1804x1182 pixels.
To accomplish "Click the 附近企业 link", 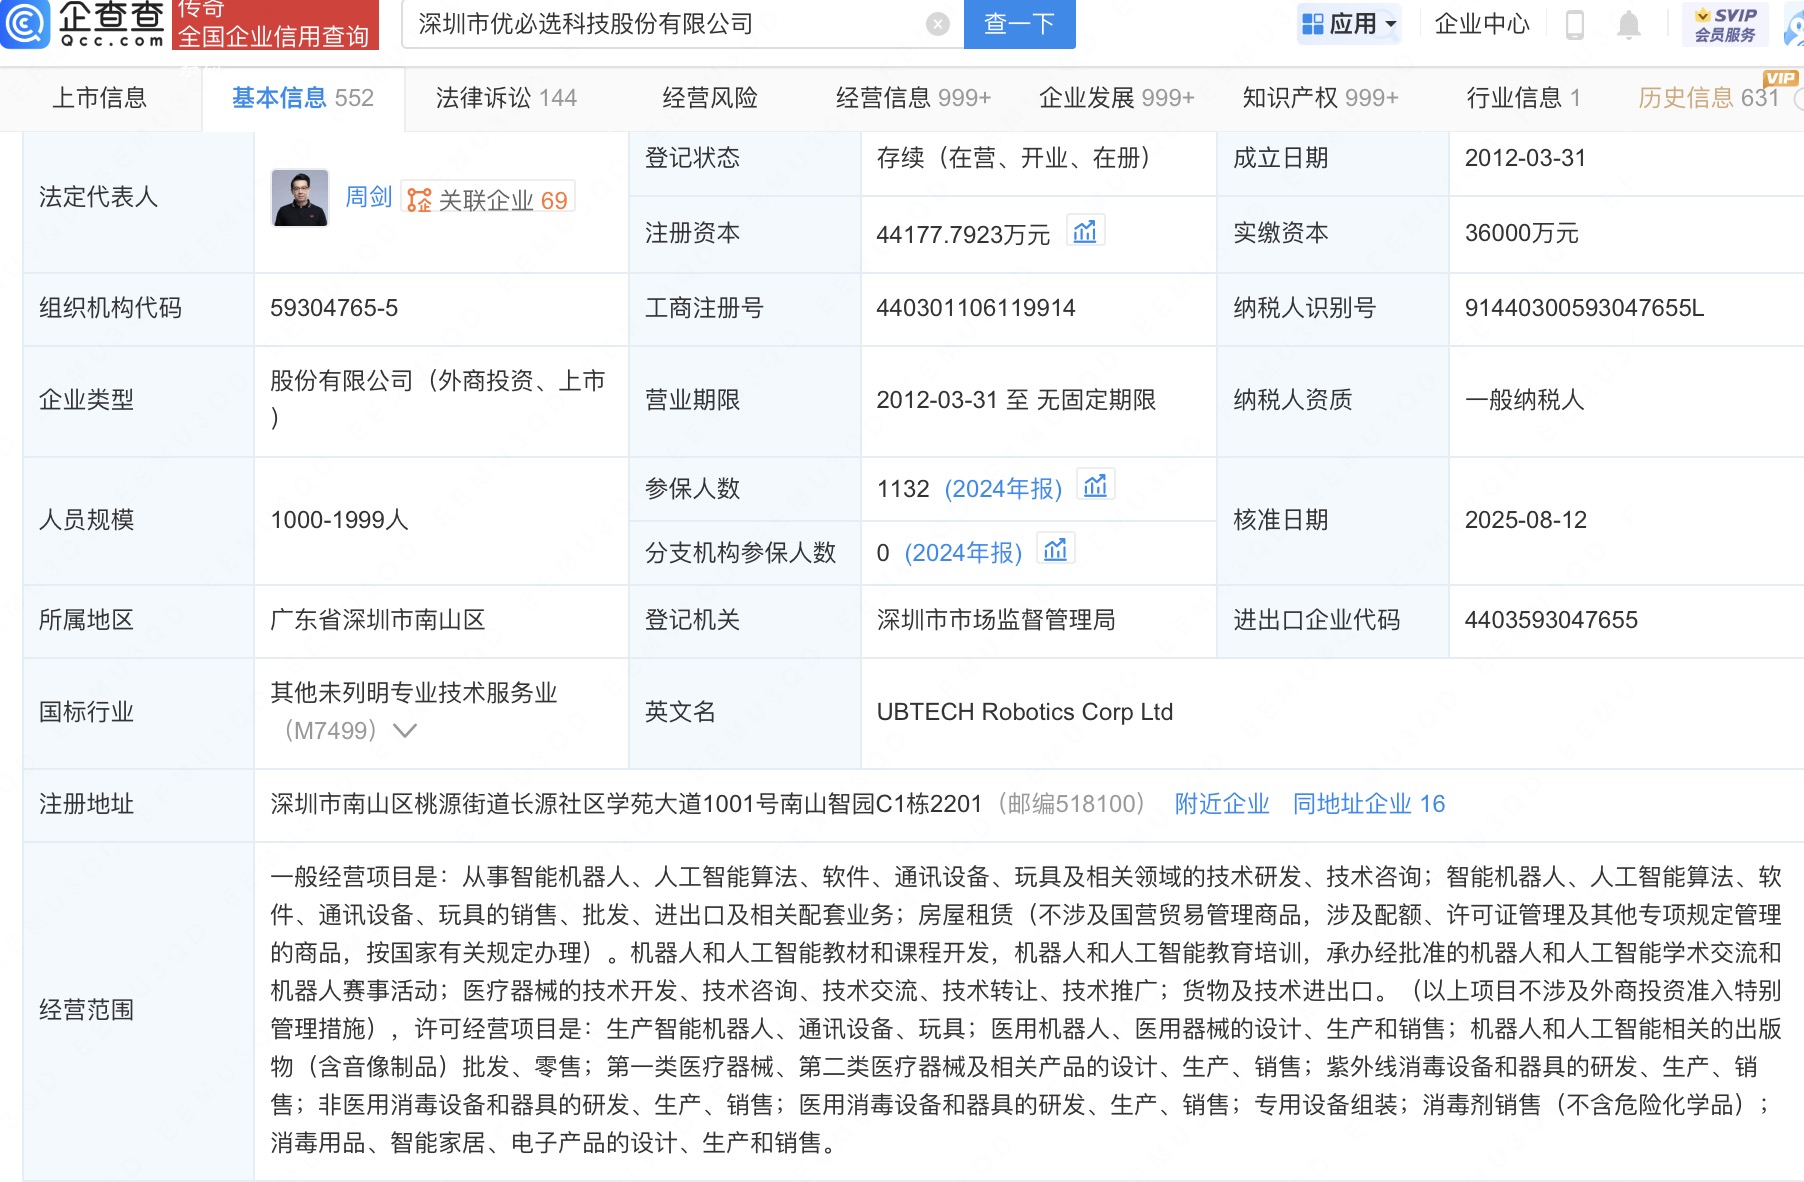I will (1222, 804).
